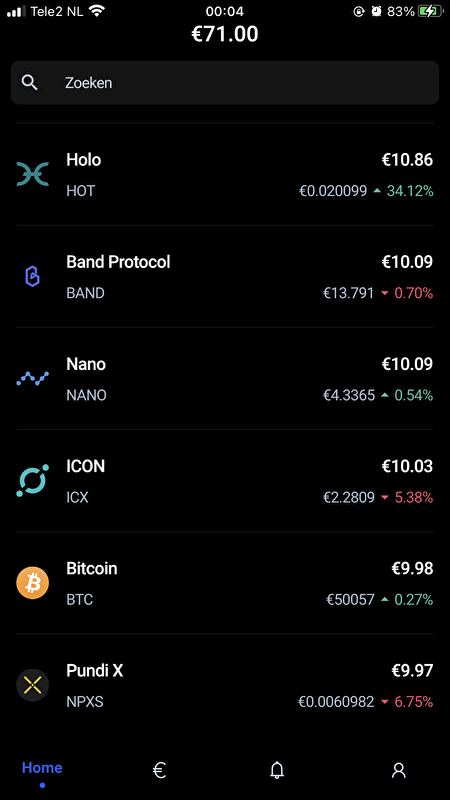Open the Holo coin logo
Image resolution: width=450 pixels, height=800 pixels.
coord(33,174)
